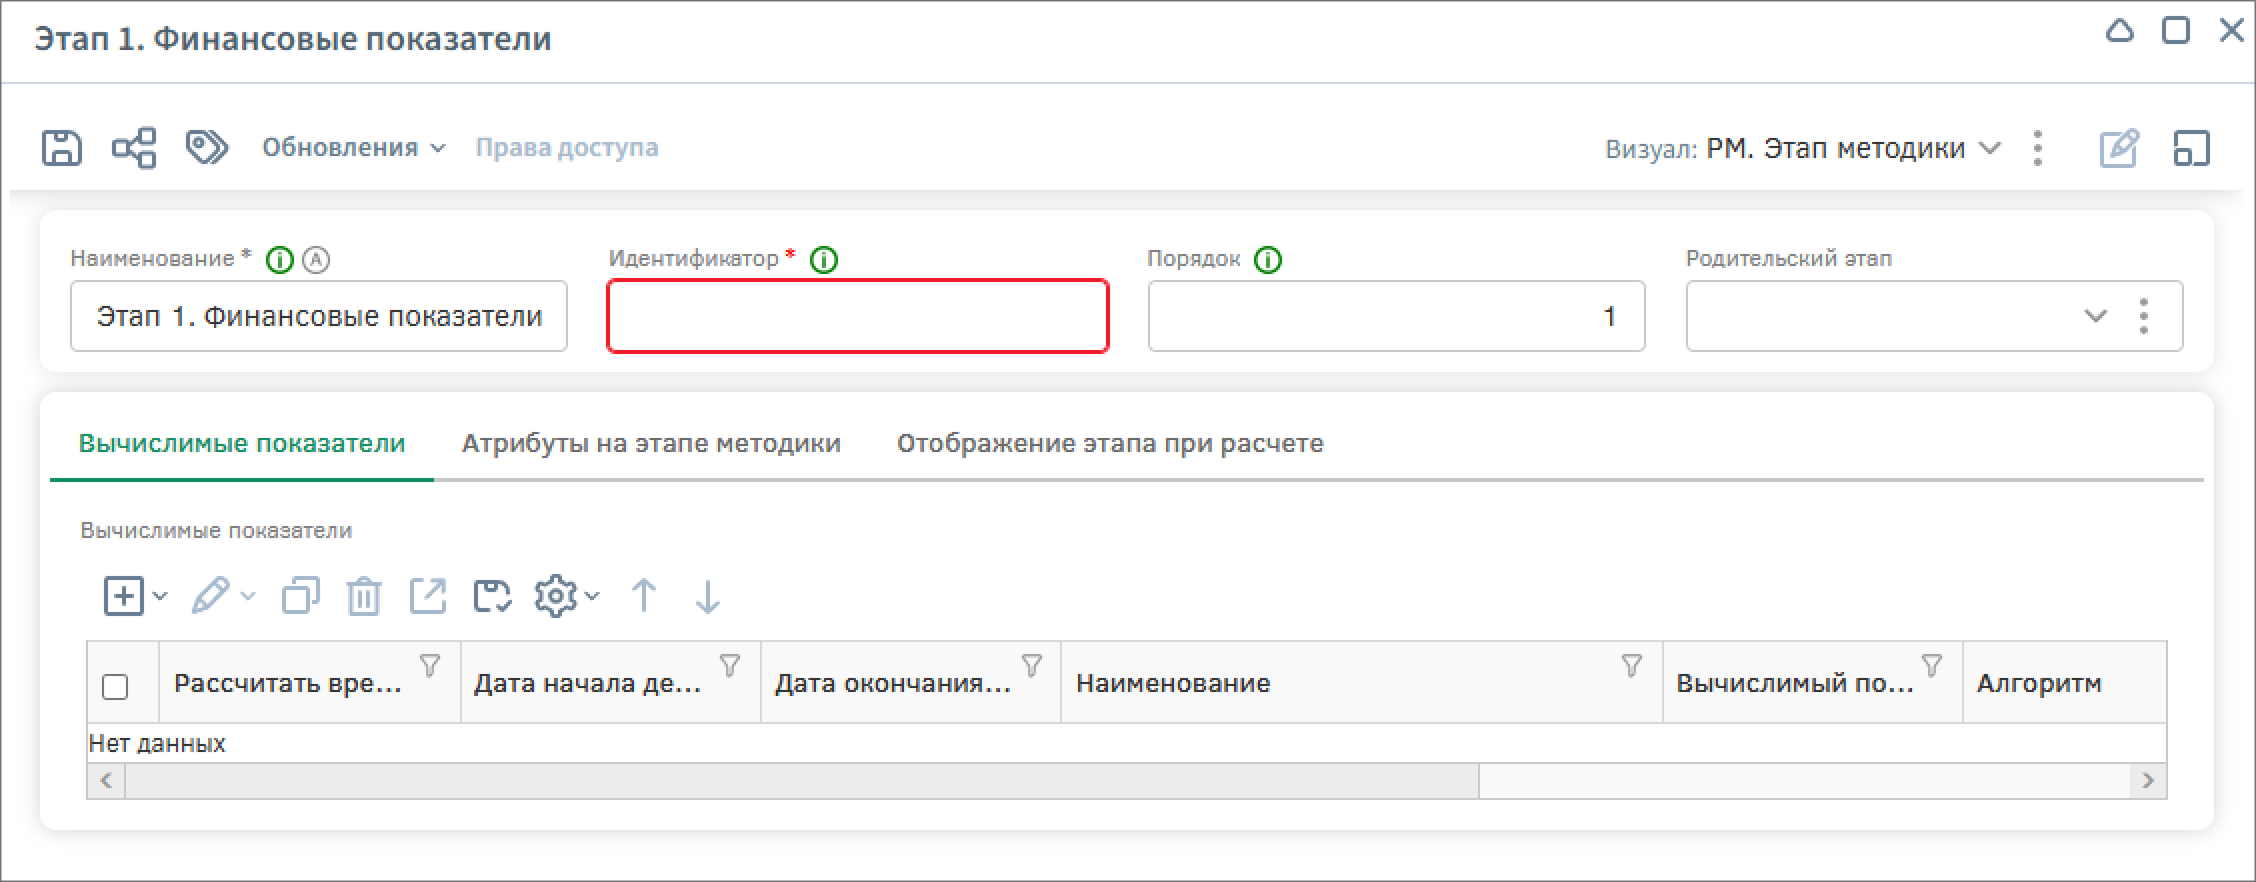Expand the arrow next to add icon

tap(160, 597)
